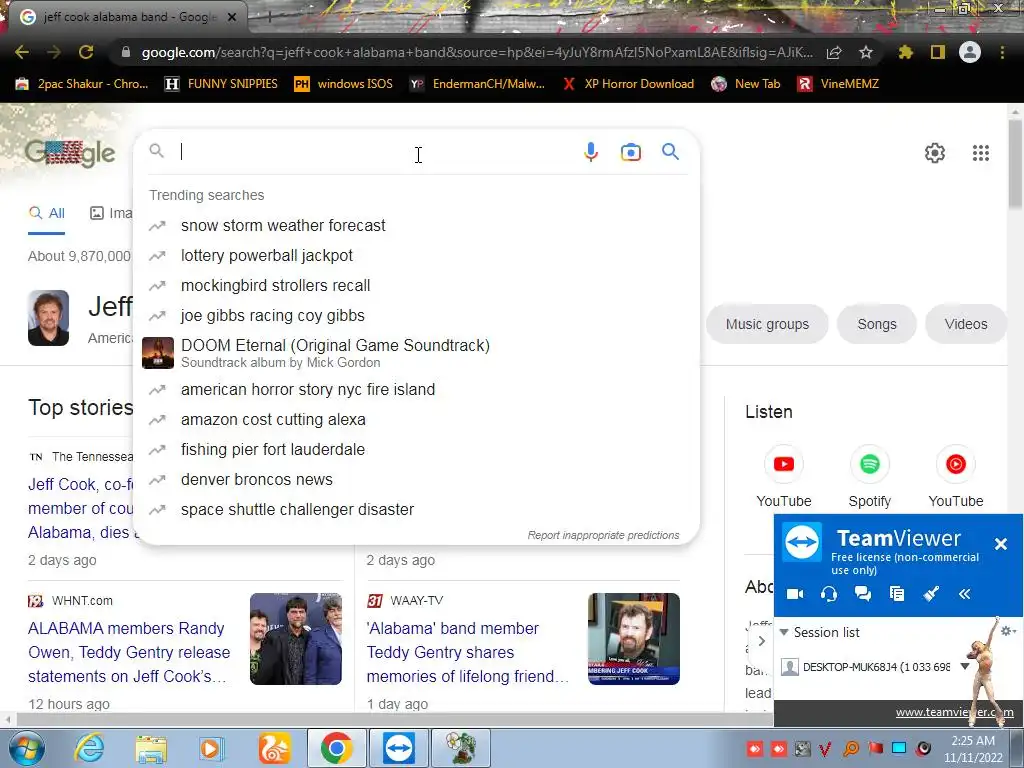Start TeamViewer video camera icon

pos(795,594)
